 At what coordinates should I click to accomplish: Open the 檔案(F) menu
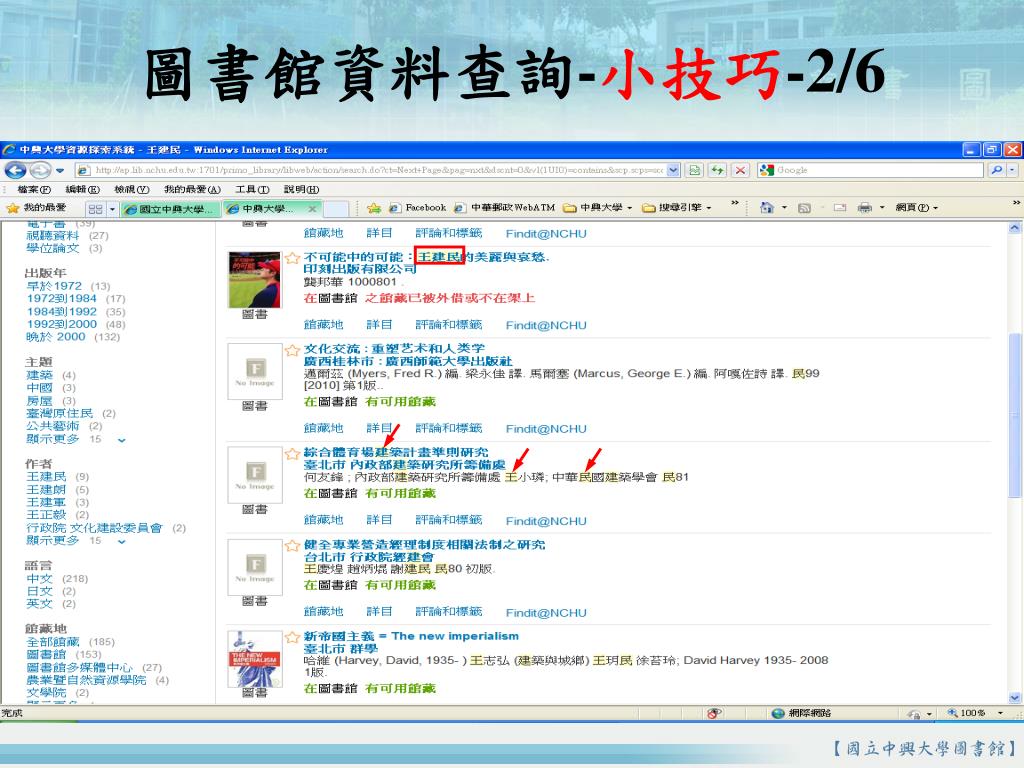(x=34, y=189)
